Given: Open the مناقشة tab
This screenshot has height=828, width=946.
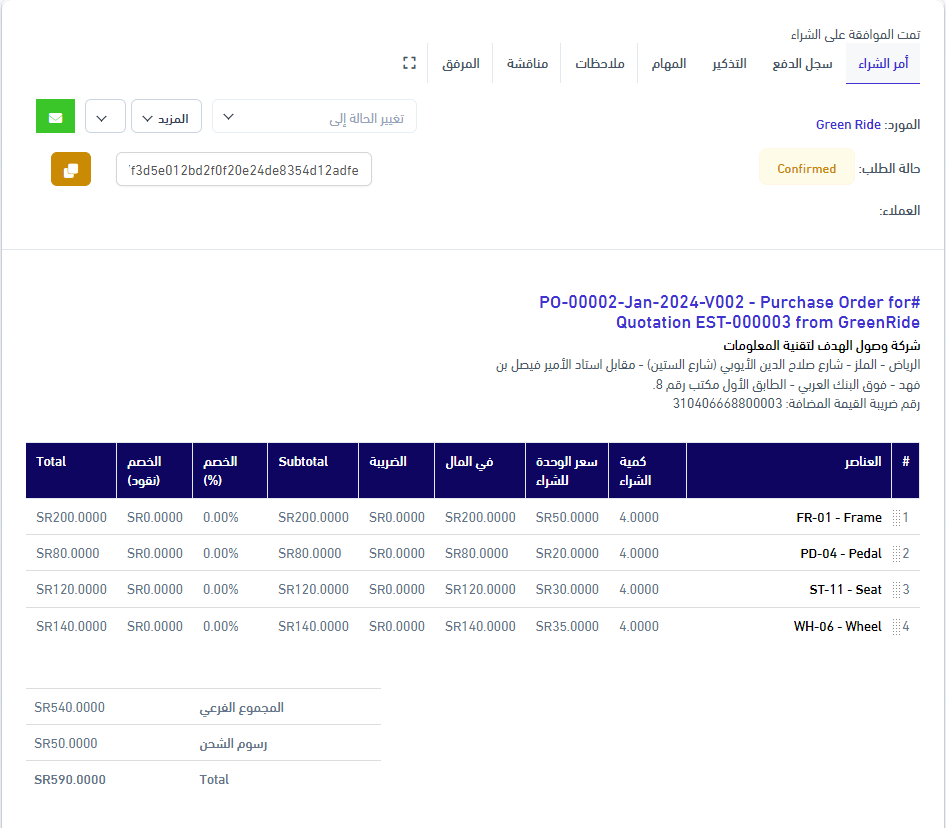Looking at the screenshot, I should point(527,63).
